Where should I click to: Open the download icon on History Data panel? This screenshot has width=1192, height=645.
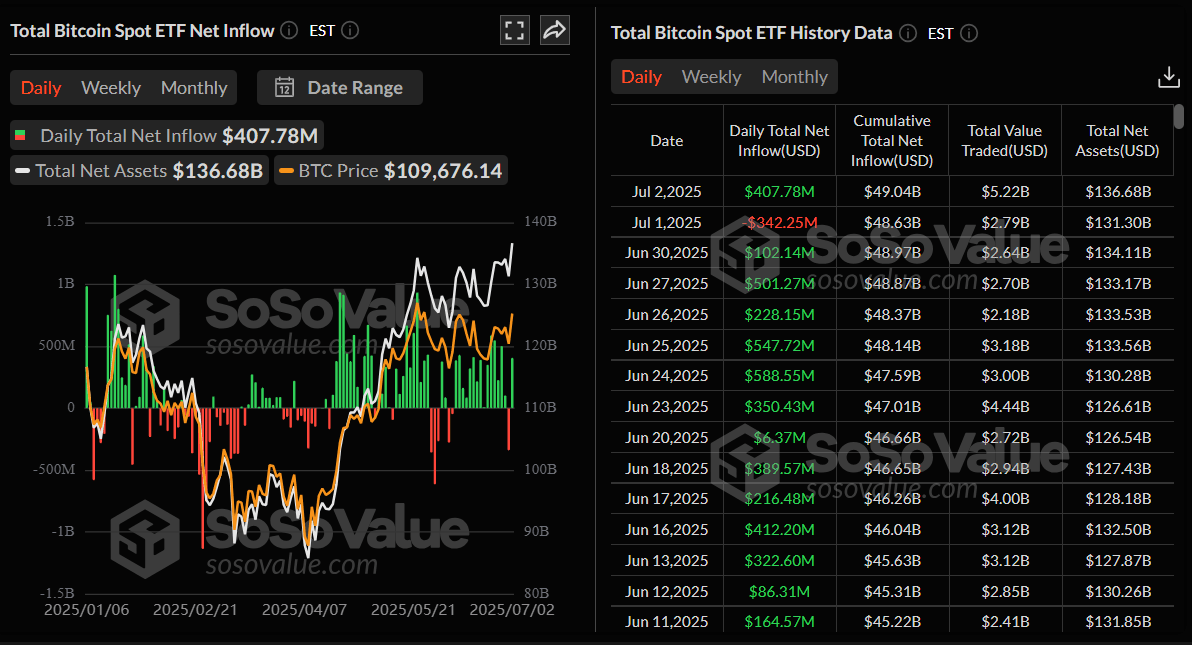[1169, 76]
